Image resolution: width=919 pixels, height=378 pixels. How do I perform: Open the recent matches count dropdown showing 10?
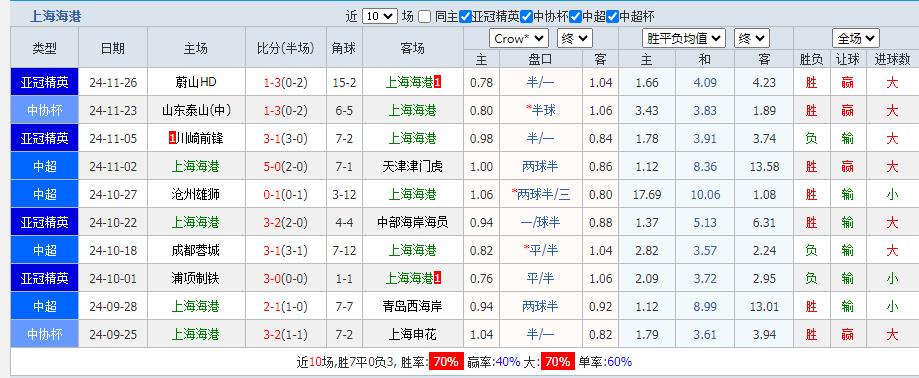[380, 16]
